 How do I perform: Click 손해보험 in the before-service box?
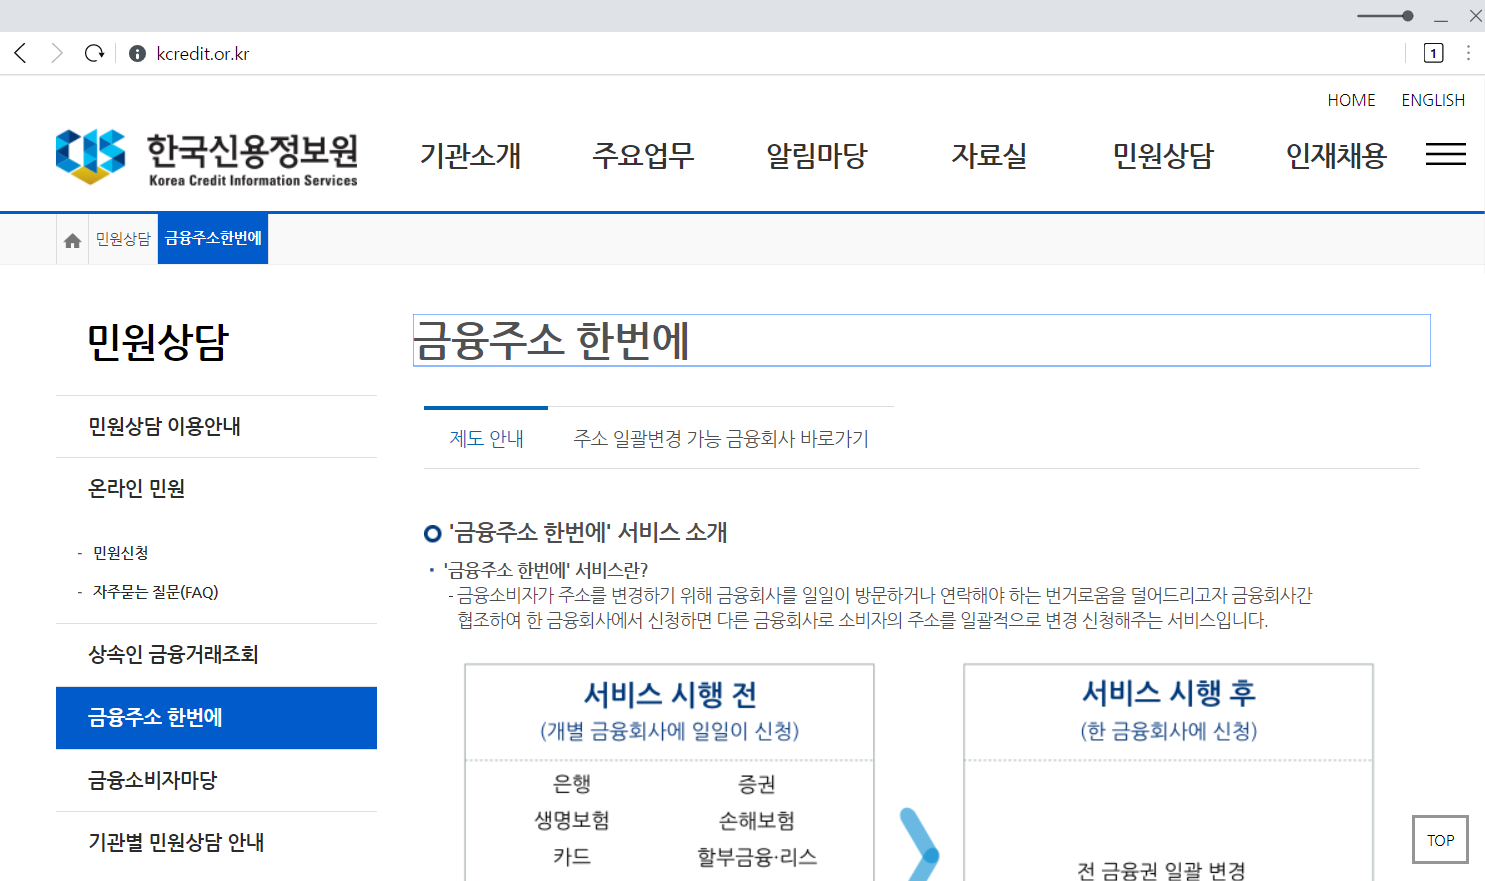[x=757, y=821]
